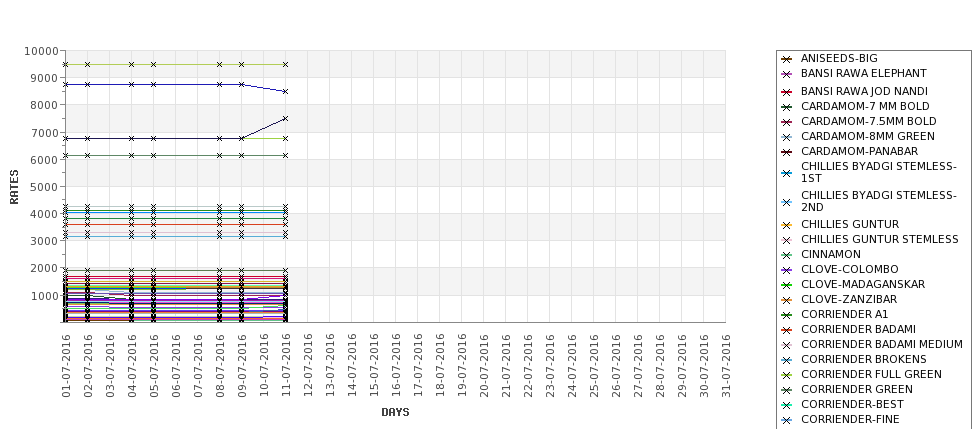Click the 05-07-2016 date label

point(154,366)
